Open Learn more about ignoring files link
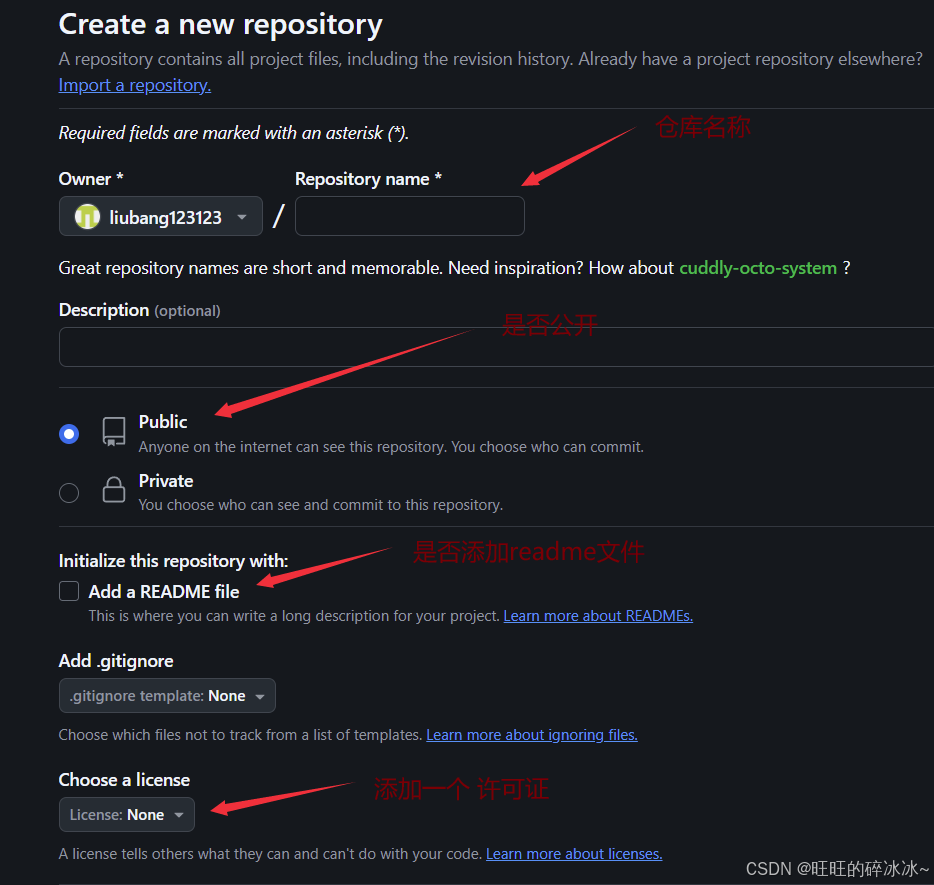The height and width of the screenshot is (885, 934). 532,735
